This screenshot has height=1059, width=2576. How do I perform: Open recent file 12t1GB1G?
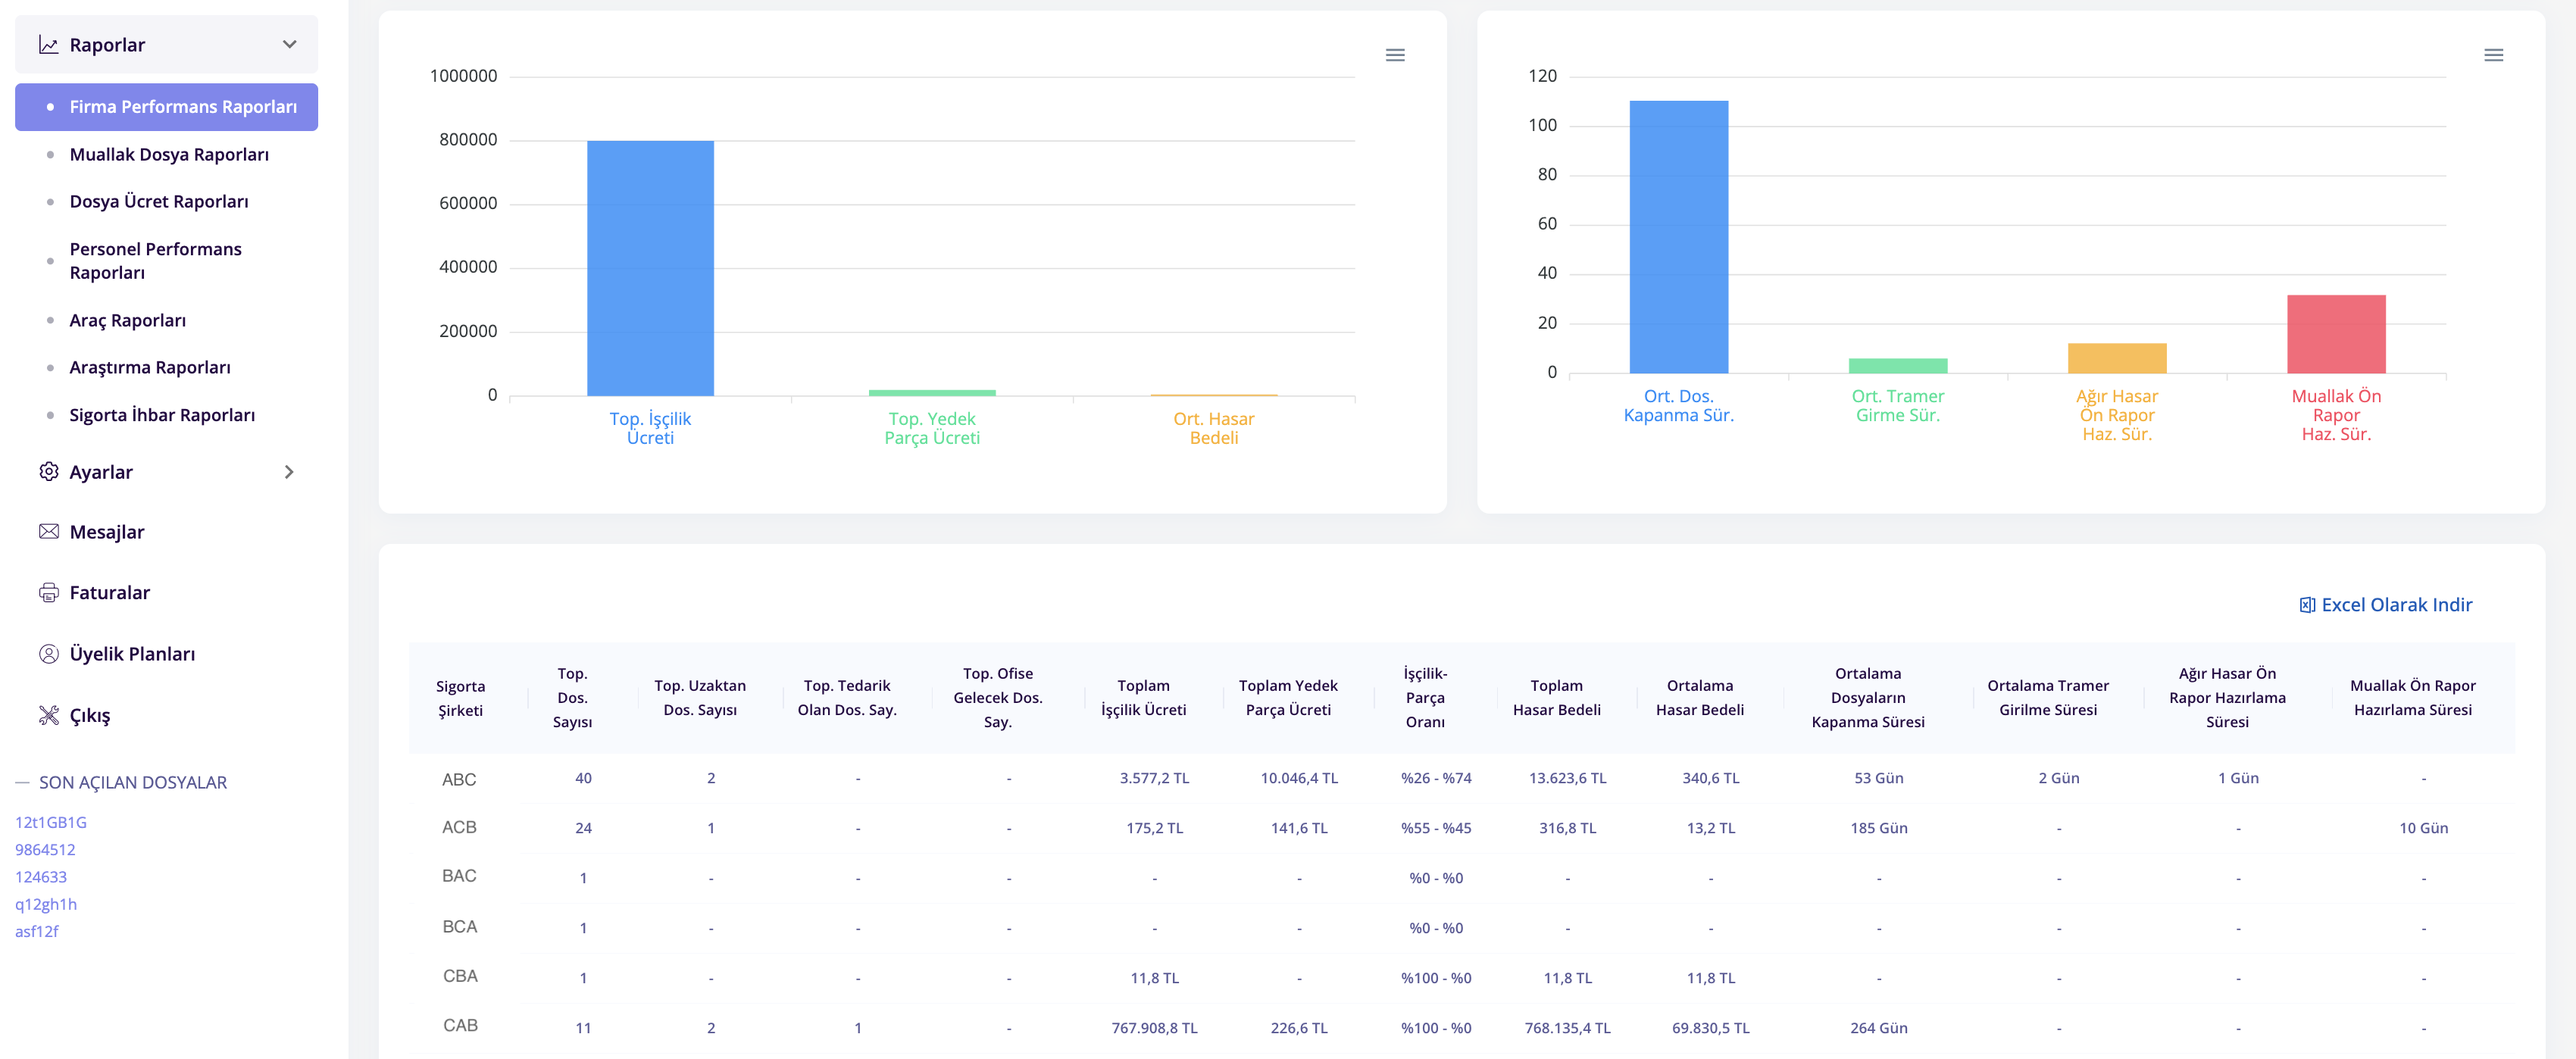51,822
